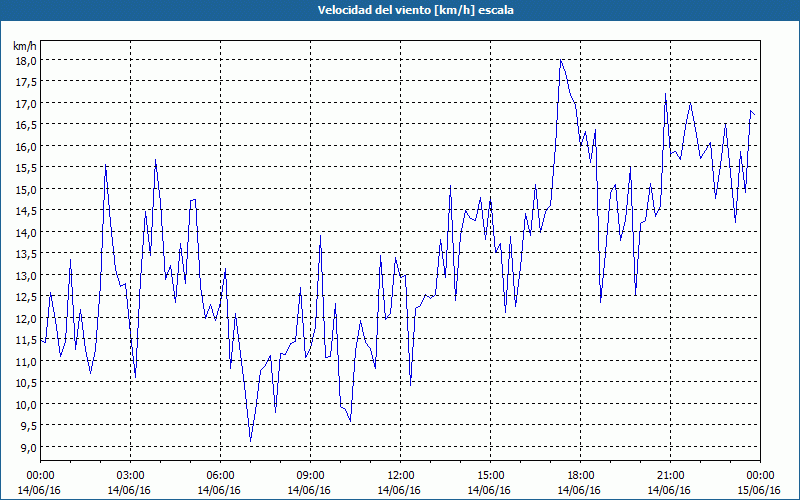Click the '18,0' y-axis label
This screenshot has width=800, height=500.
click(26, 61)
